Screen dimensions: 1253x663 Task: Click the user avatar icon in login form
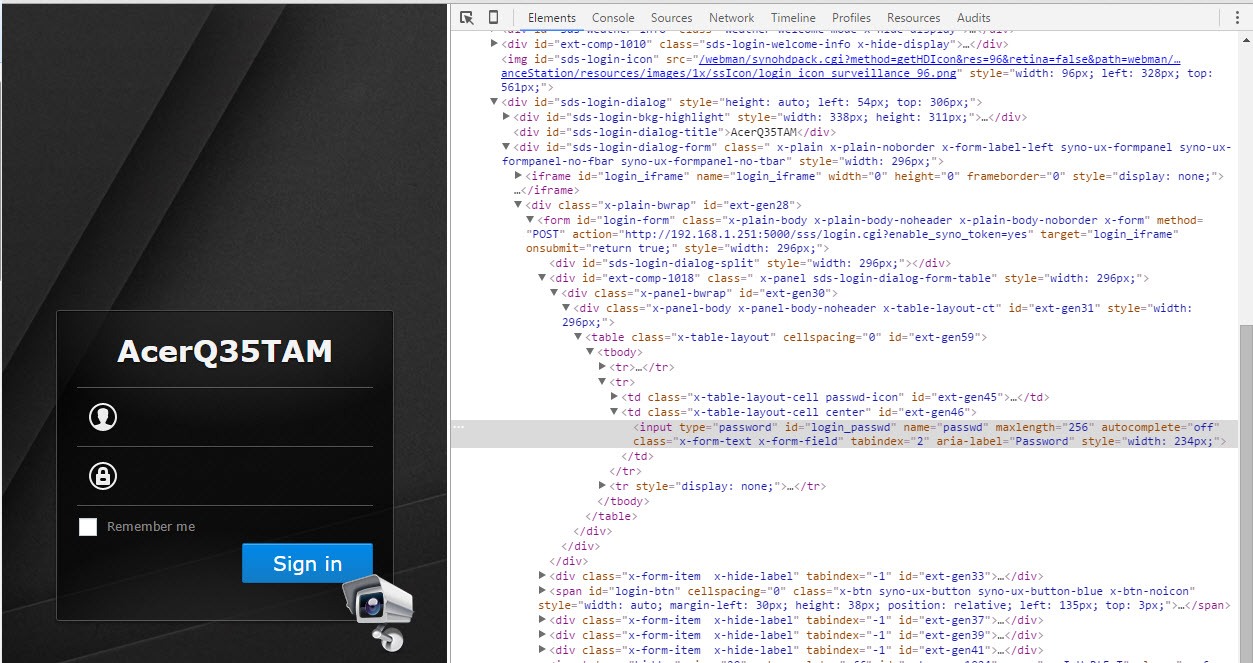click(103, 417)
